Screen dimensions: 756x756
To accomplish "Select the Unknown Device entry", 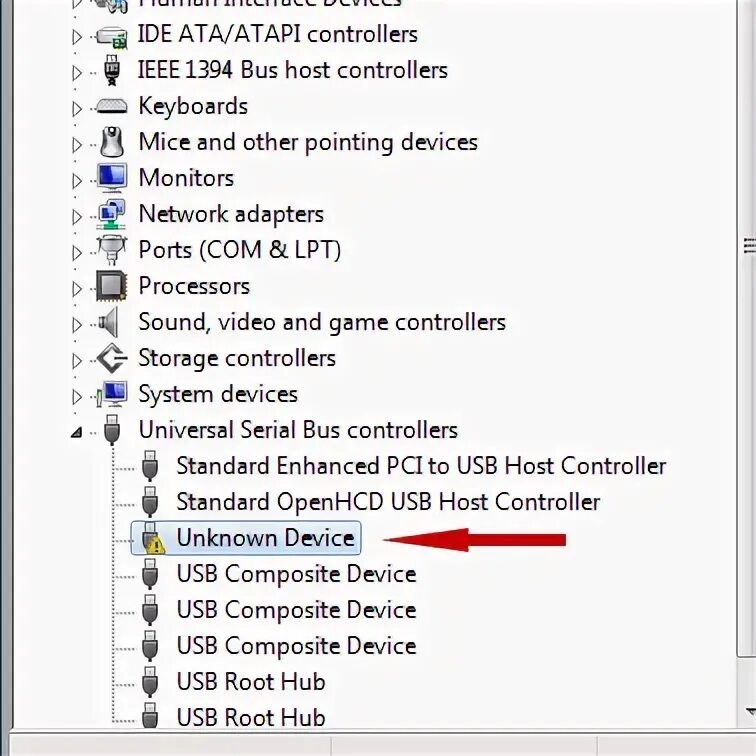I will tap(265, 538).
